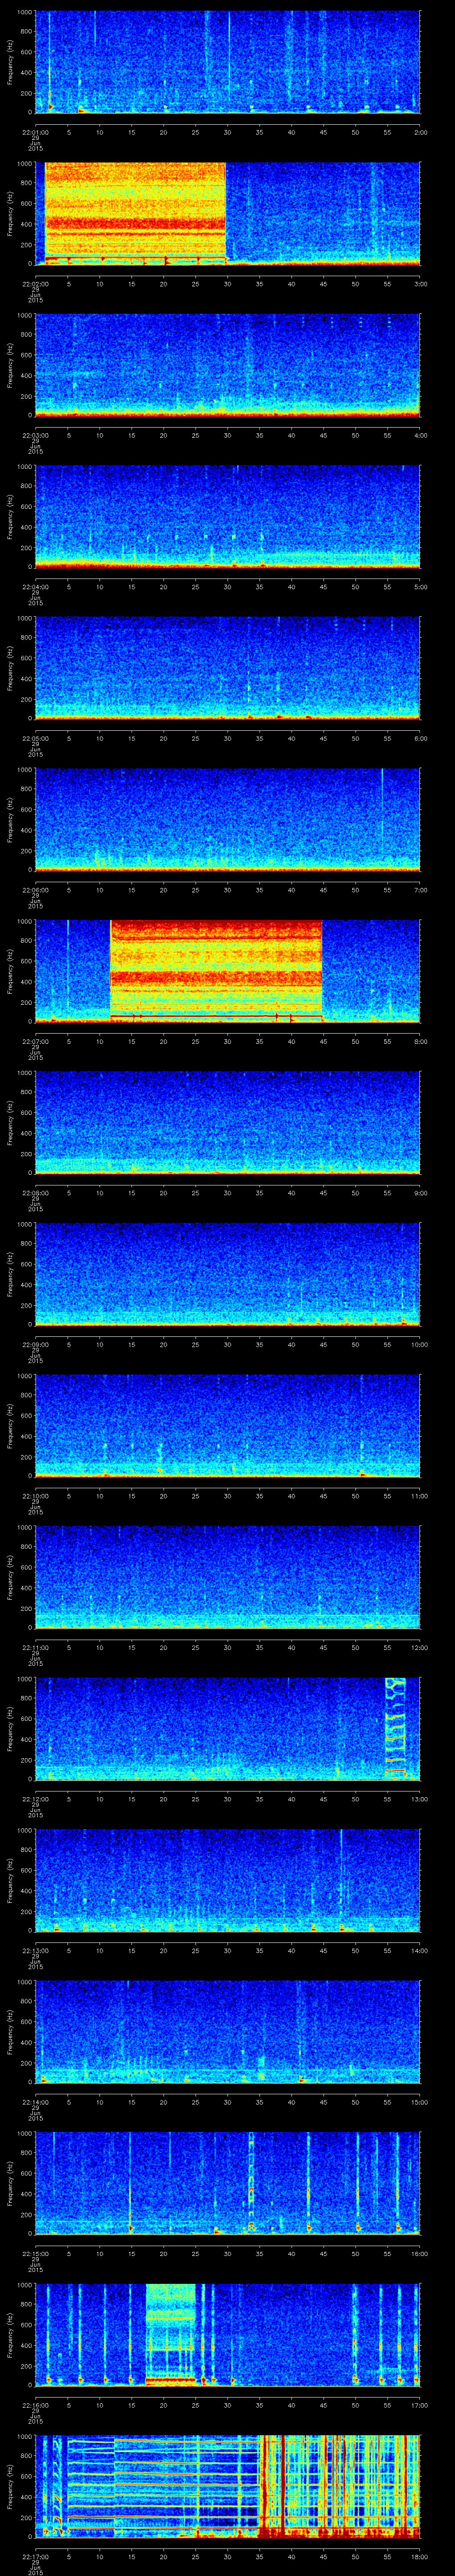
Task: Click the 8:00 end time label
Action: coord(420,1041)
